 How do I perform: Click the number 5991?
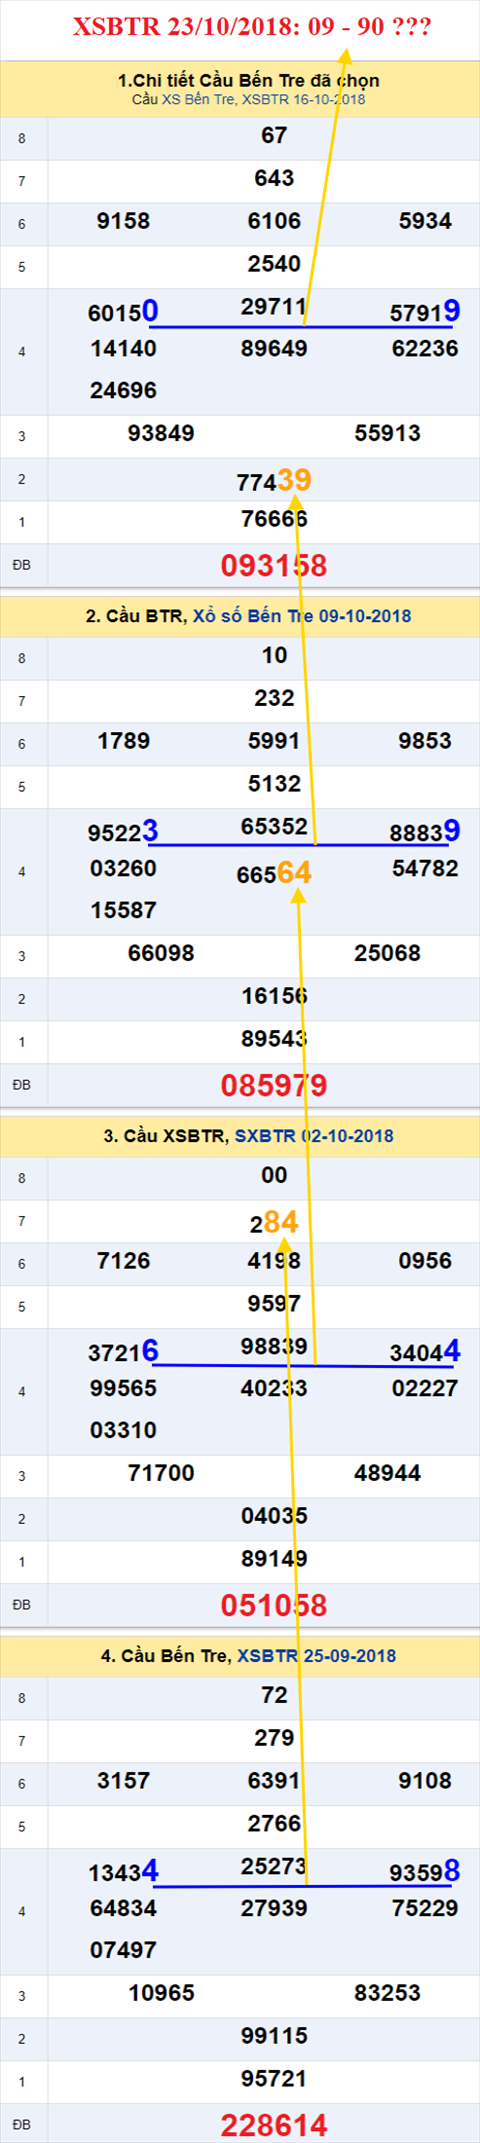(274, 741)
